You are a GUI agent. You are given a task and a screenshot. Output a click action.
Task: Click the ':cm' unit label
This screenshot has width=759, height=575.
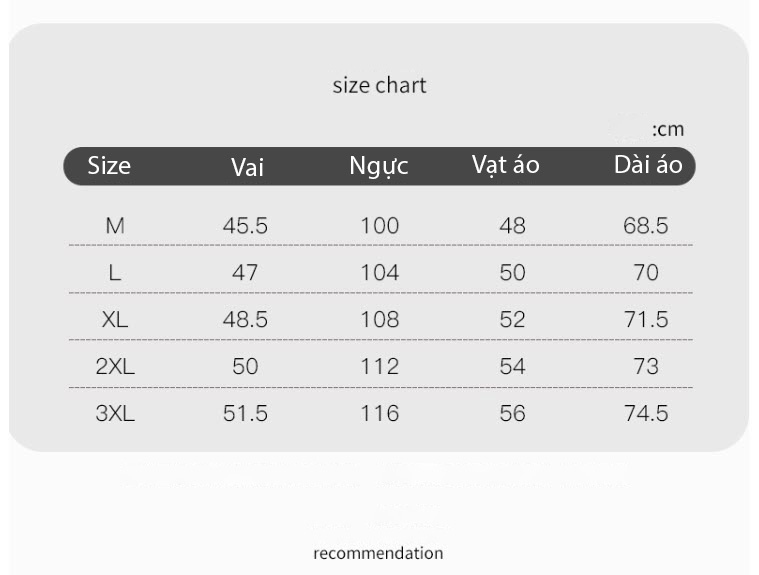click(668, 130)
